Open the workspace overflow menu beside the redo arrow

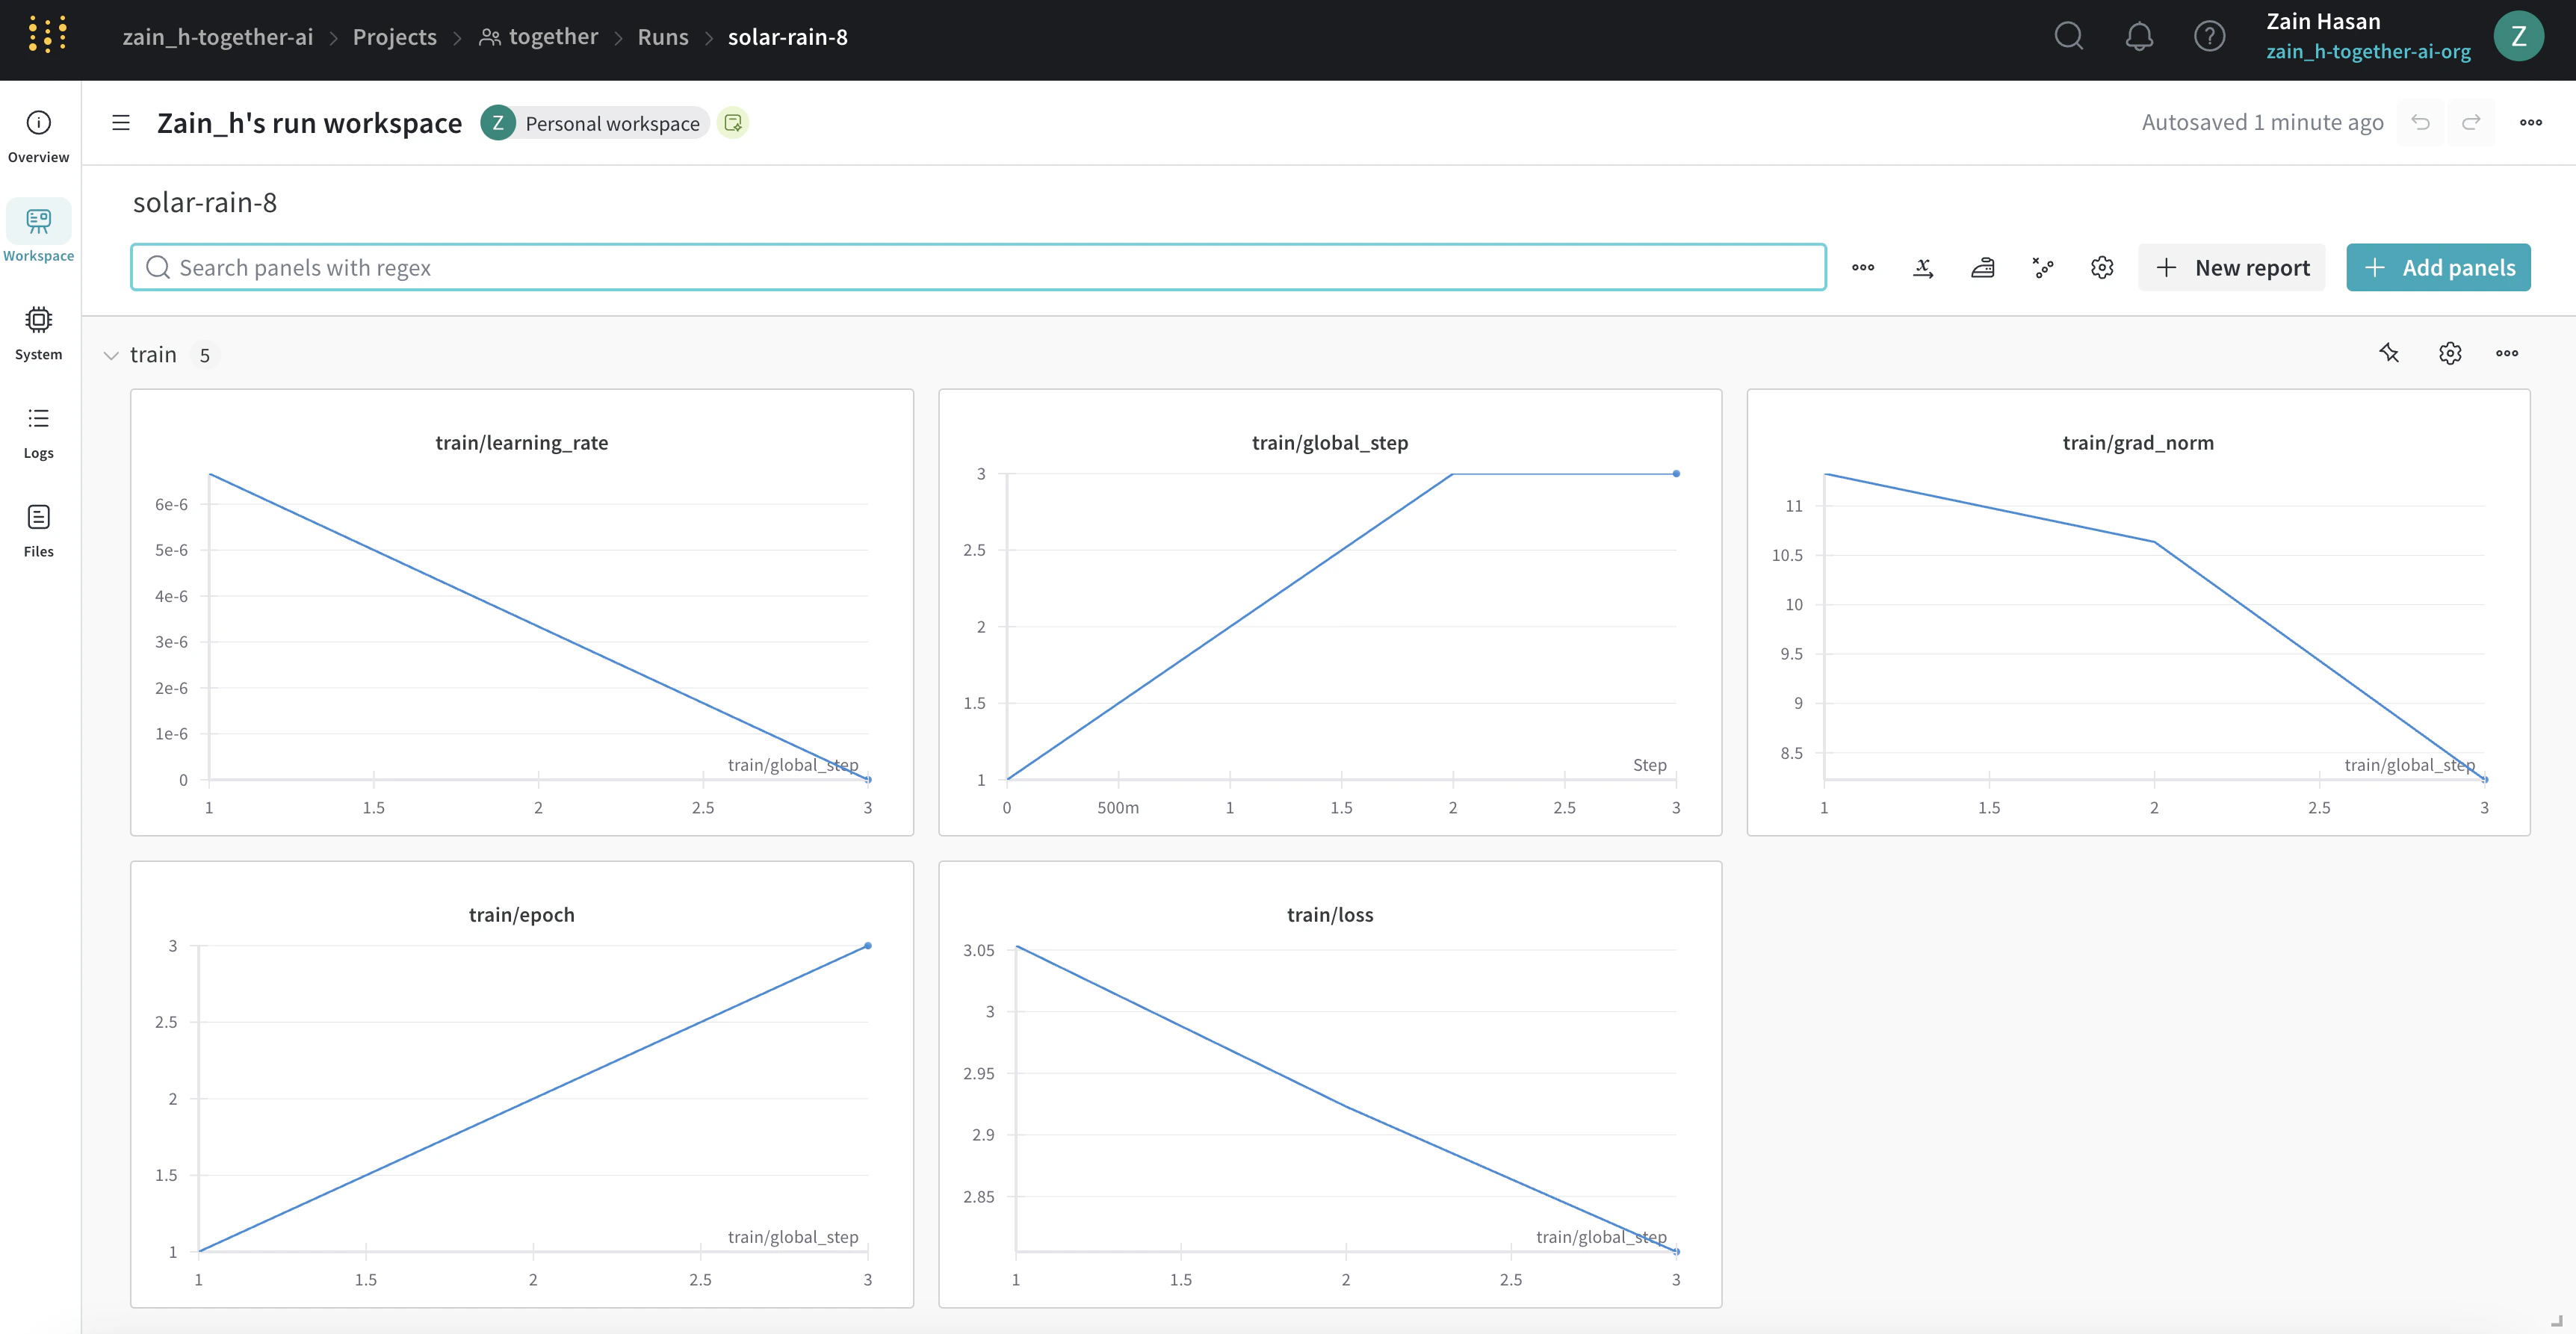click(x=2530, y=123)
